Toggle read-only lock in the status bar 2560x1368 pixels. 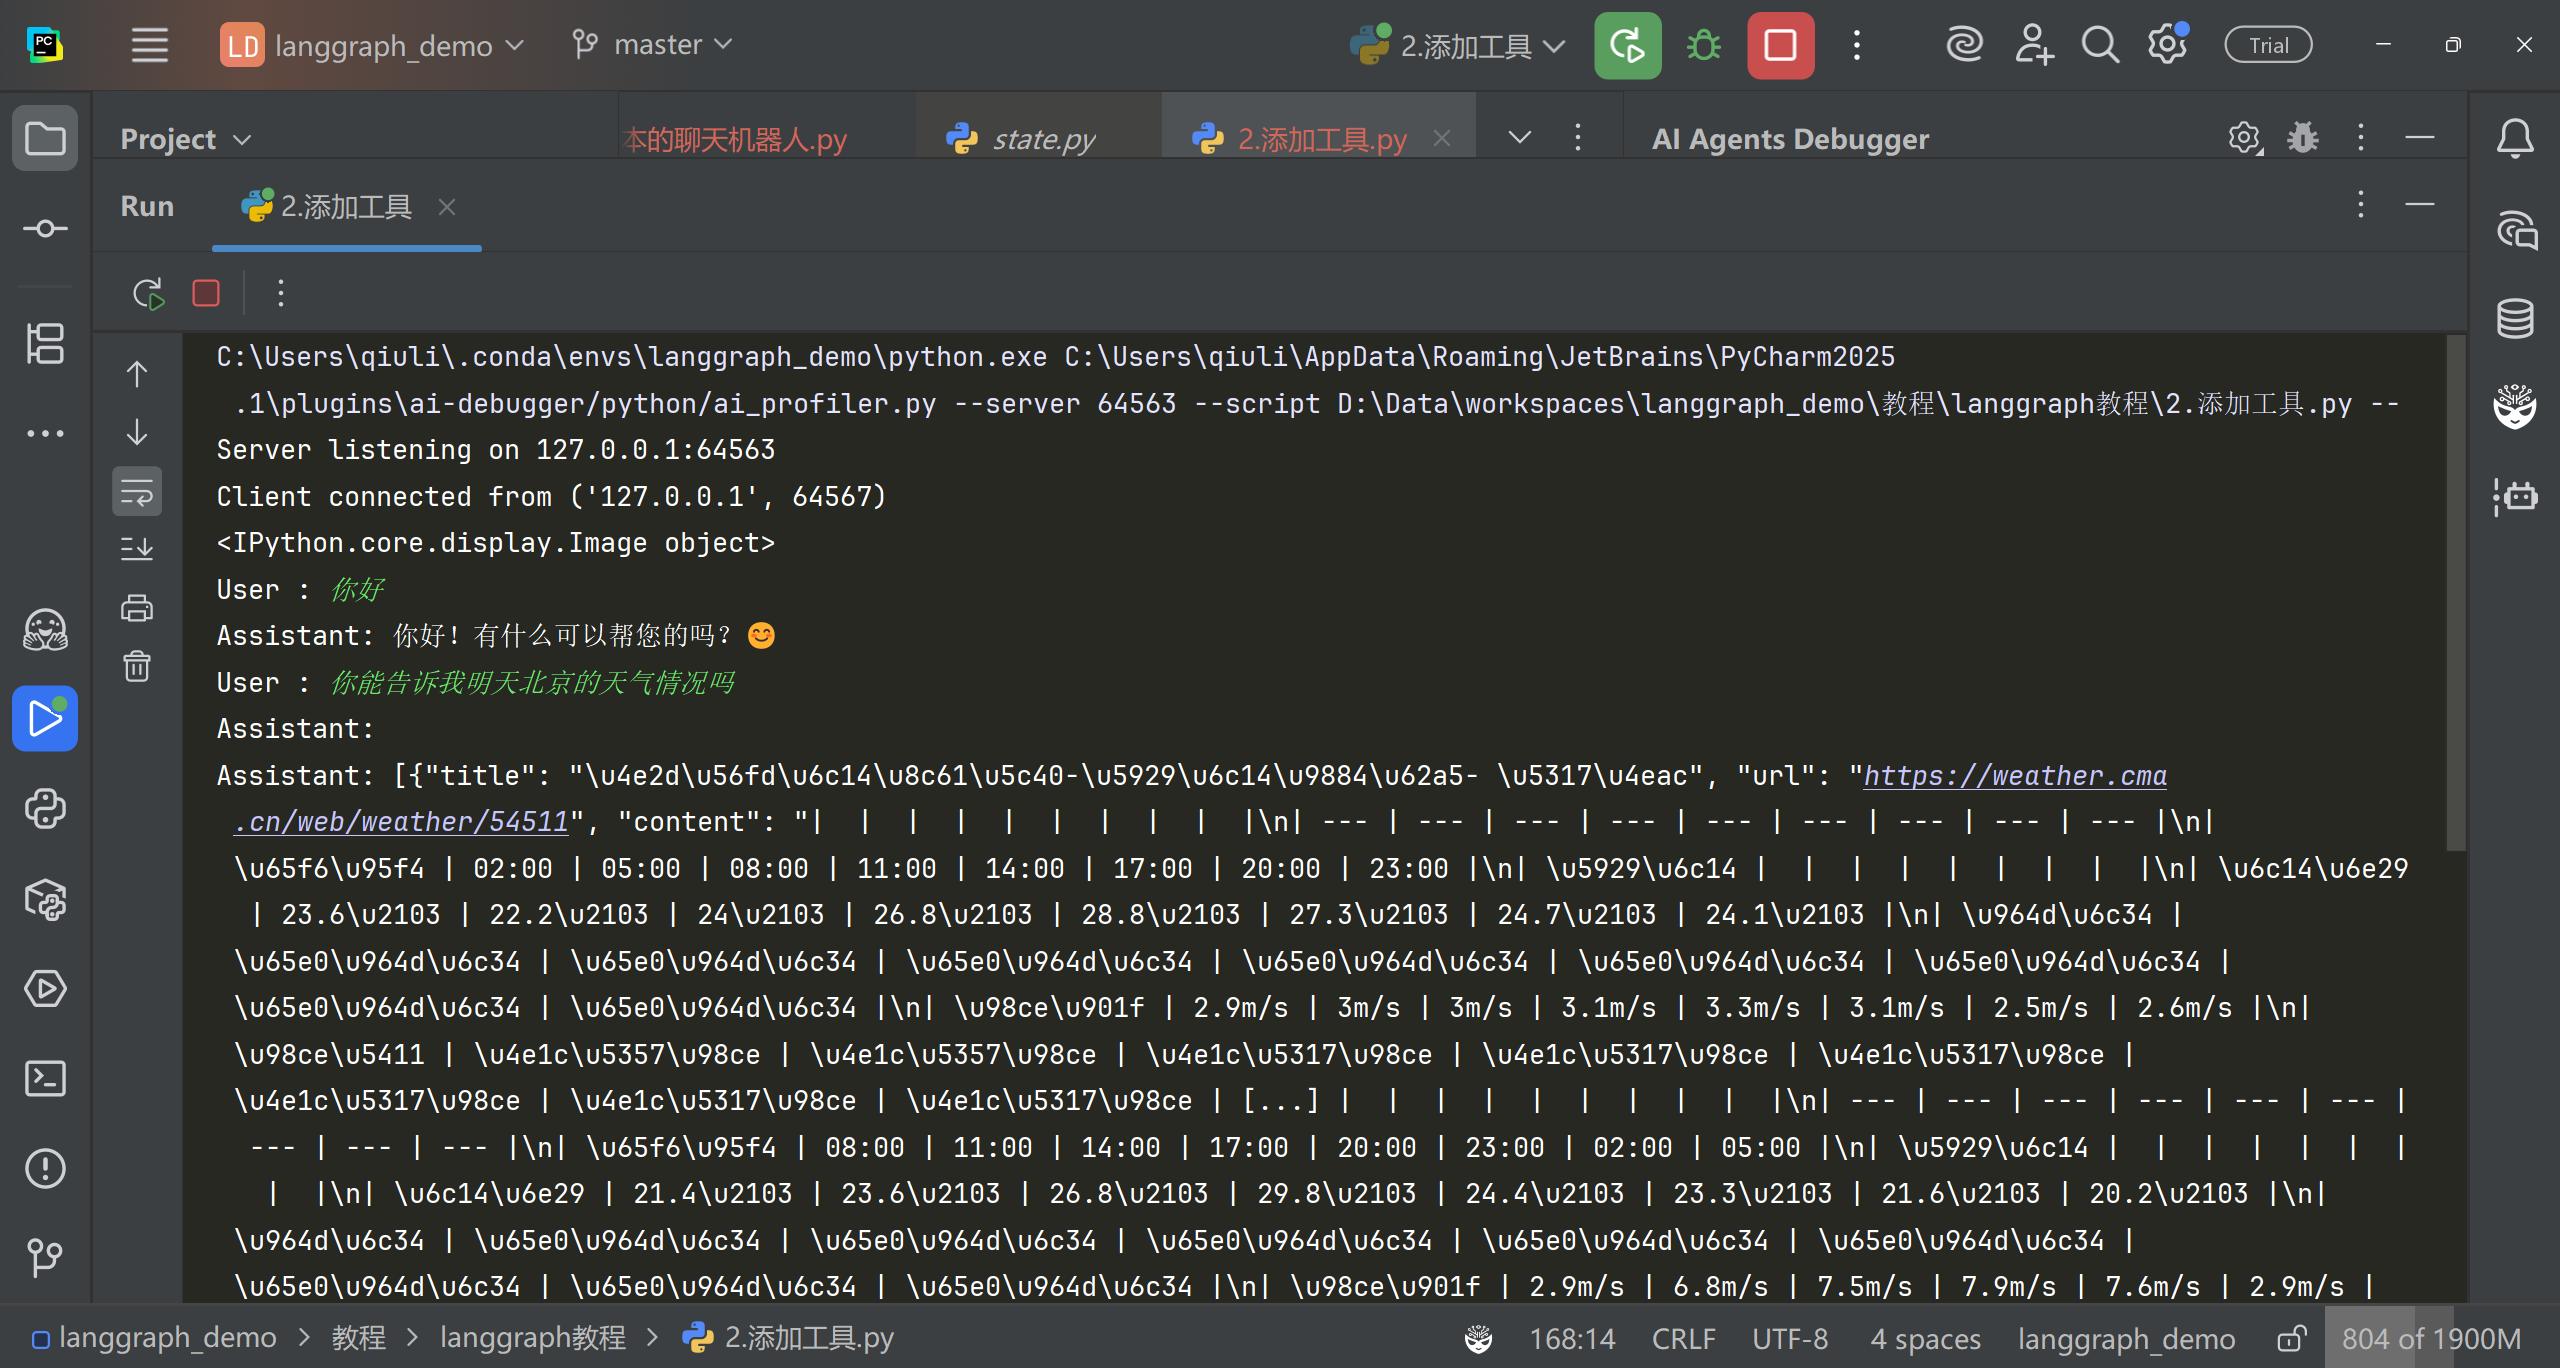point(2290,1338)
